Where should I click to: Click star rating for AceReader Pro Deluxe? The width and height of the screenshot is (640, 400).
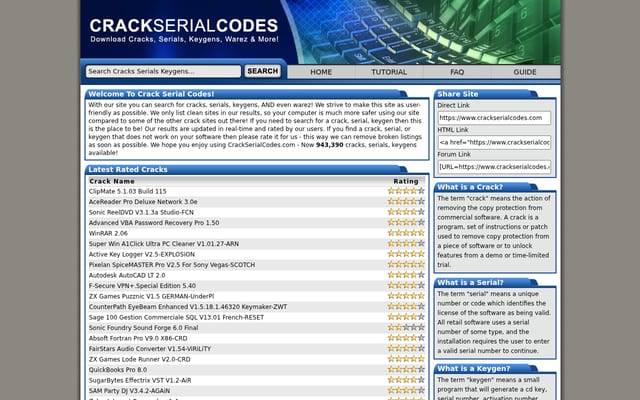pos(406,201)
